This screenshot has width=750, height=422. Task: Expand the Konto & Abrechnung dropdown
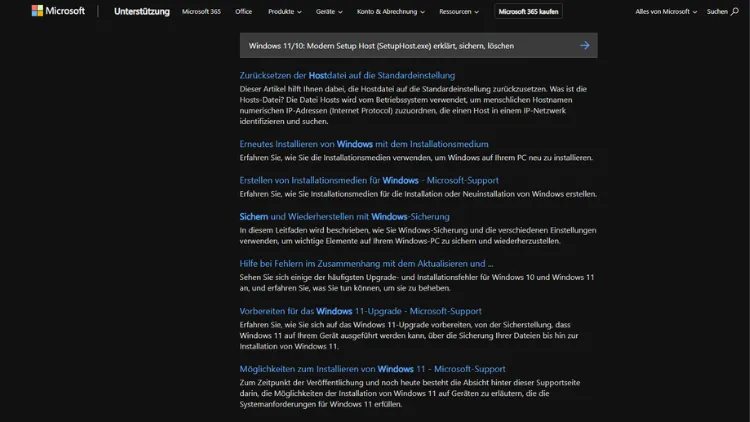(390, 11)
